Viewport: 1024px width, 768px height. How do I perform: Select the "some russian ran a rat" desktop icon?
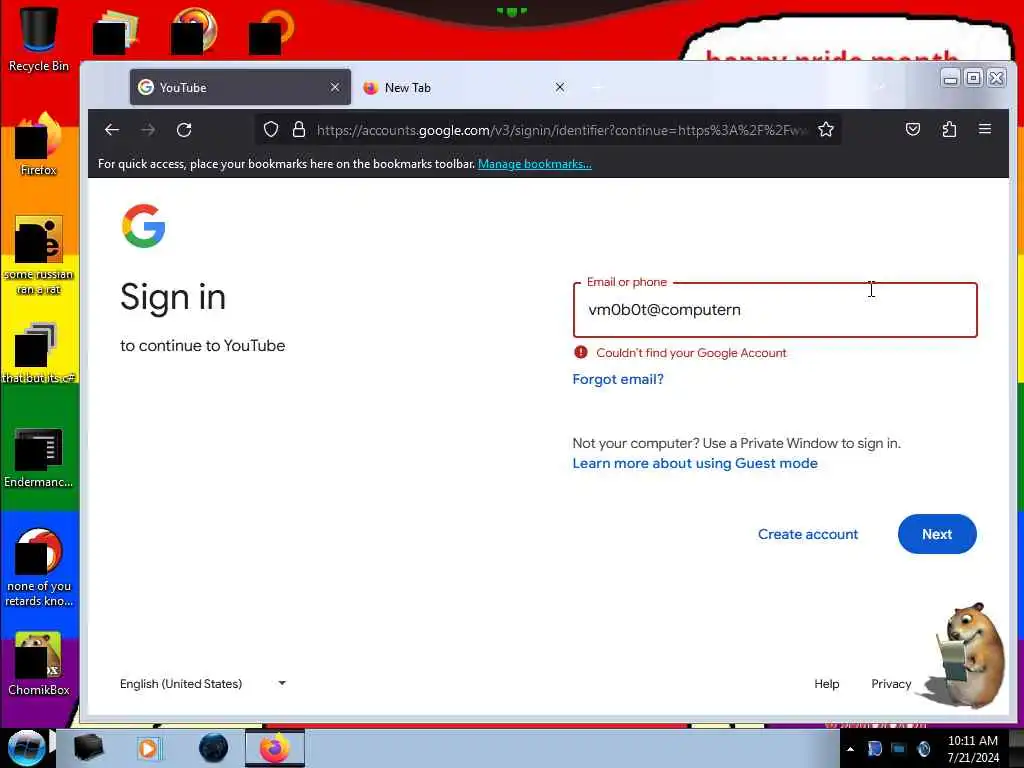coord(39,255)
